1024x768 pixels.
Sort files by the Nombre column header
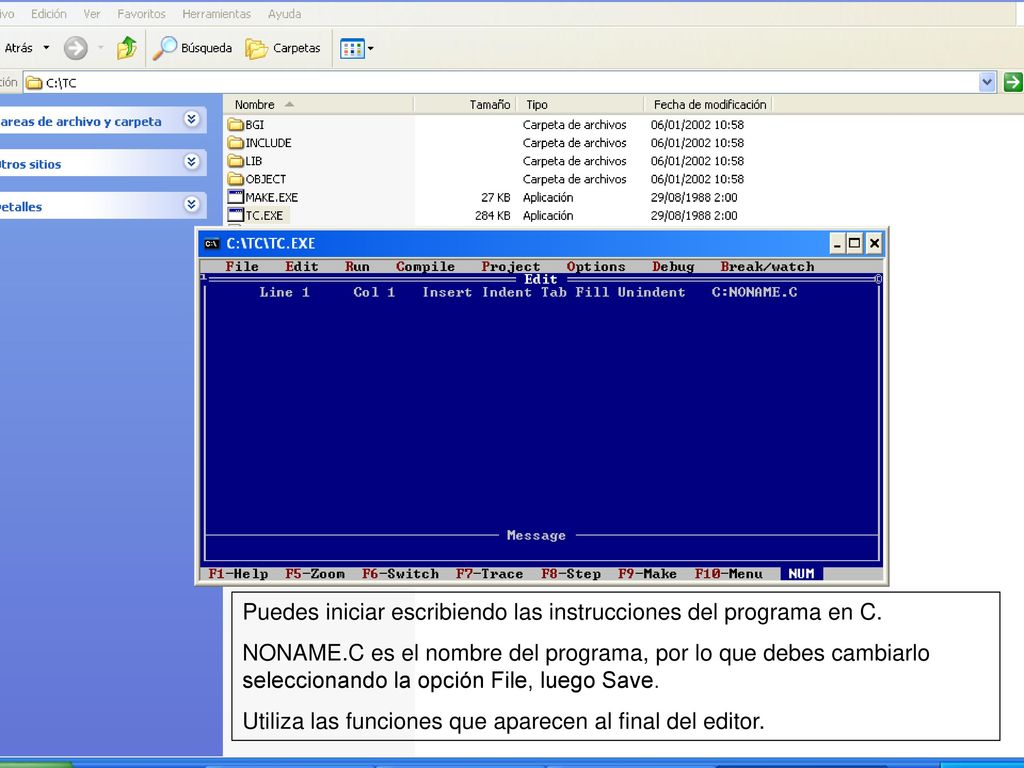tap(318, 104)
